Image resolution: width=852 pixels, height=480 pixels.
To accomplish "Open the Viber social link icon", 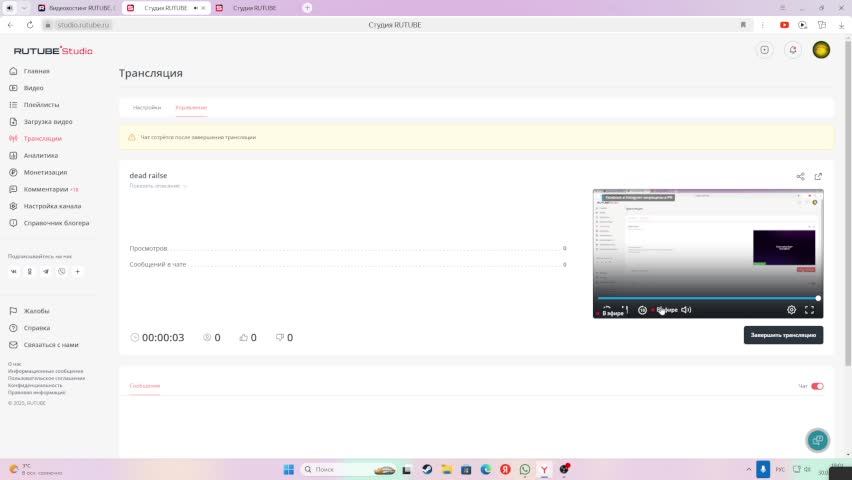I will (x=61, y=271).
